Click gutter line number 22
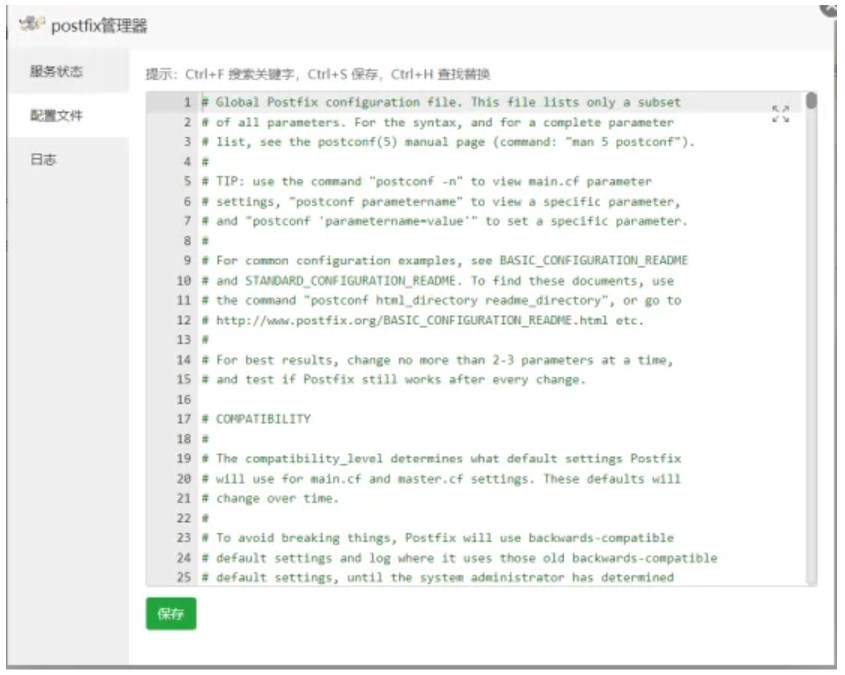This screenshot has width=845, height=675. tap(184, 518)
